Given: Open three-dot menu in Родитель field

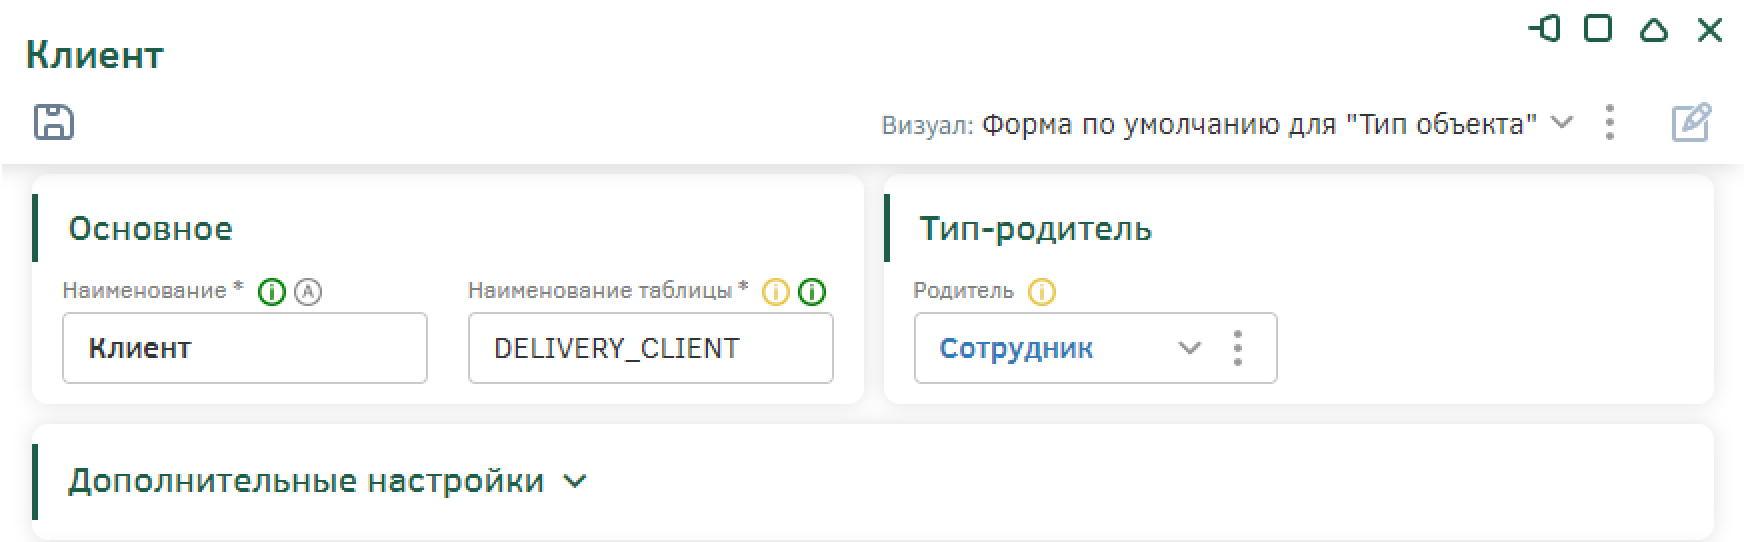Looking at the screenshot, I should point(1238,348).
